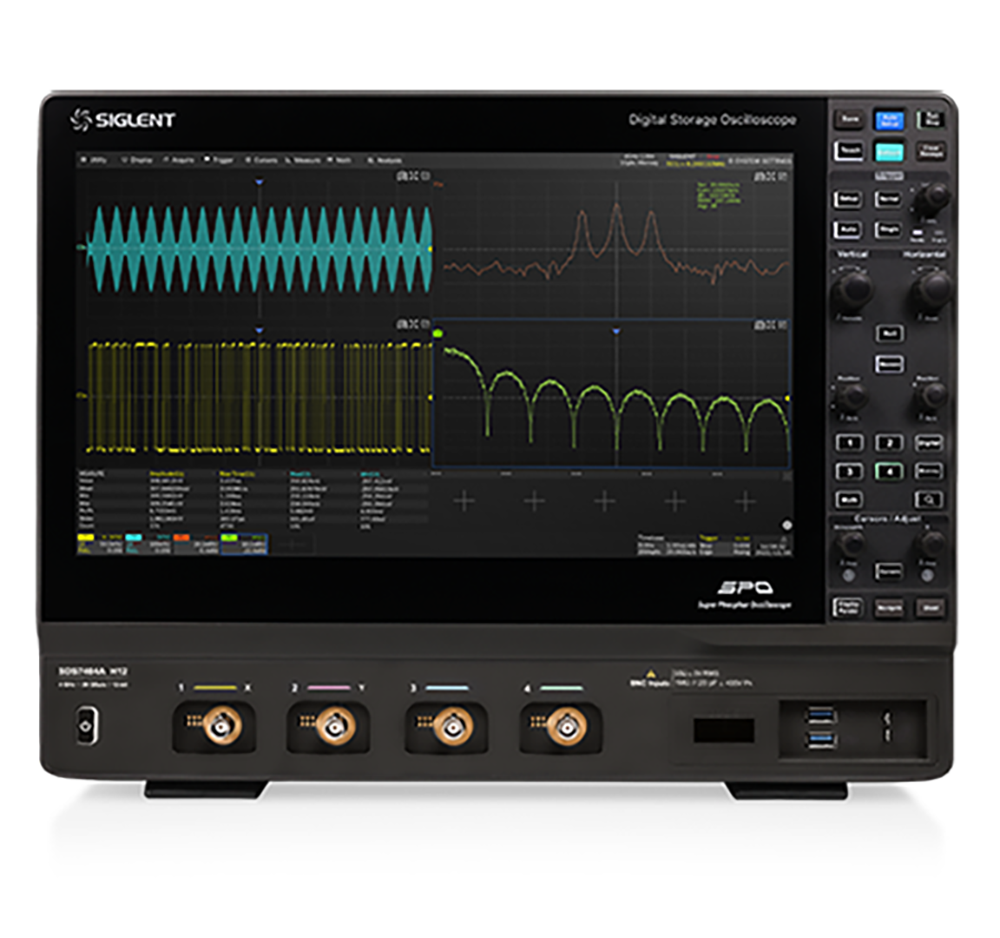The image size is (1000, 938).
Task: Open the Display menu on screen
Action: point(137,160)
